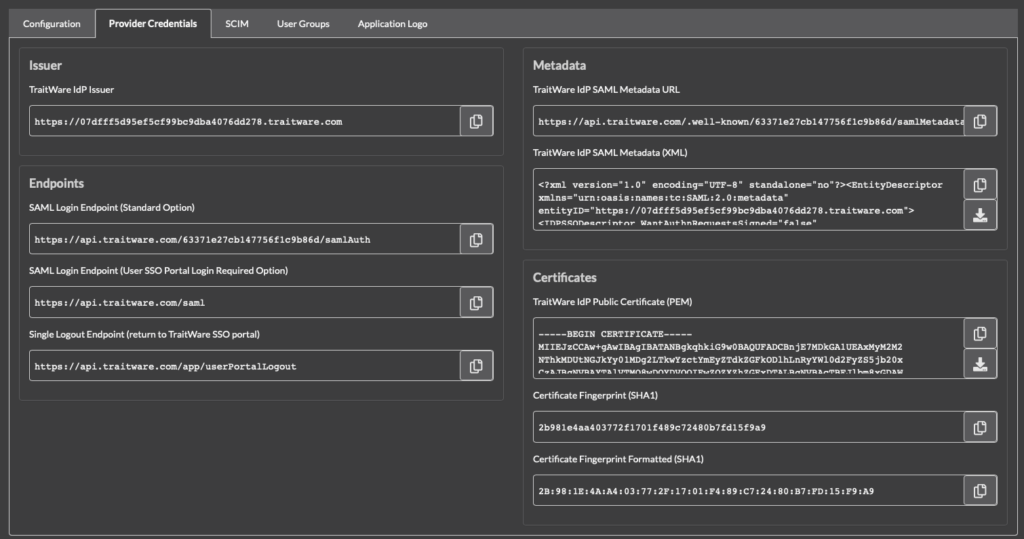Click the Certificates section heading
The width and height of the screenshot is (1024, 539).
pos(564,278)
